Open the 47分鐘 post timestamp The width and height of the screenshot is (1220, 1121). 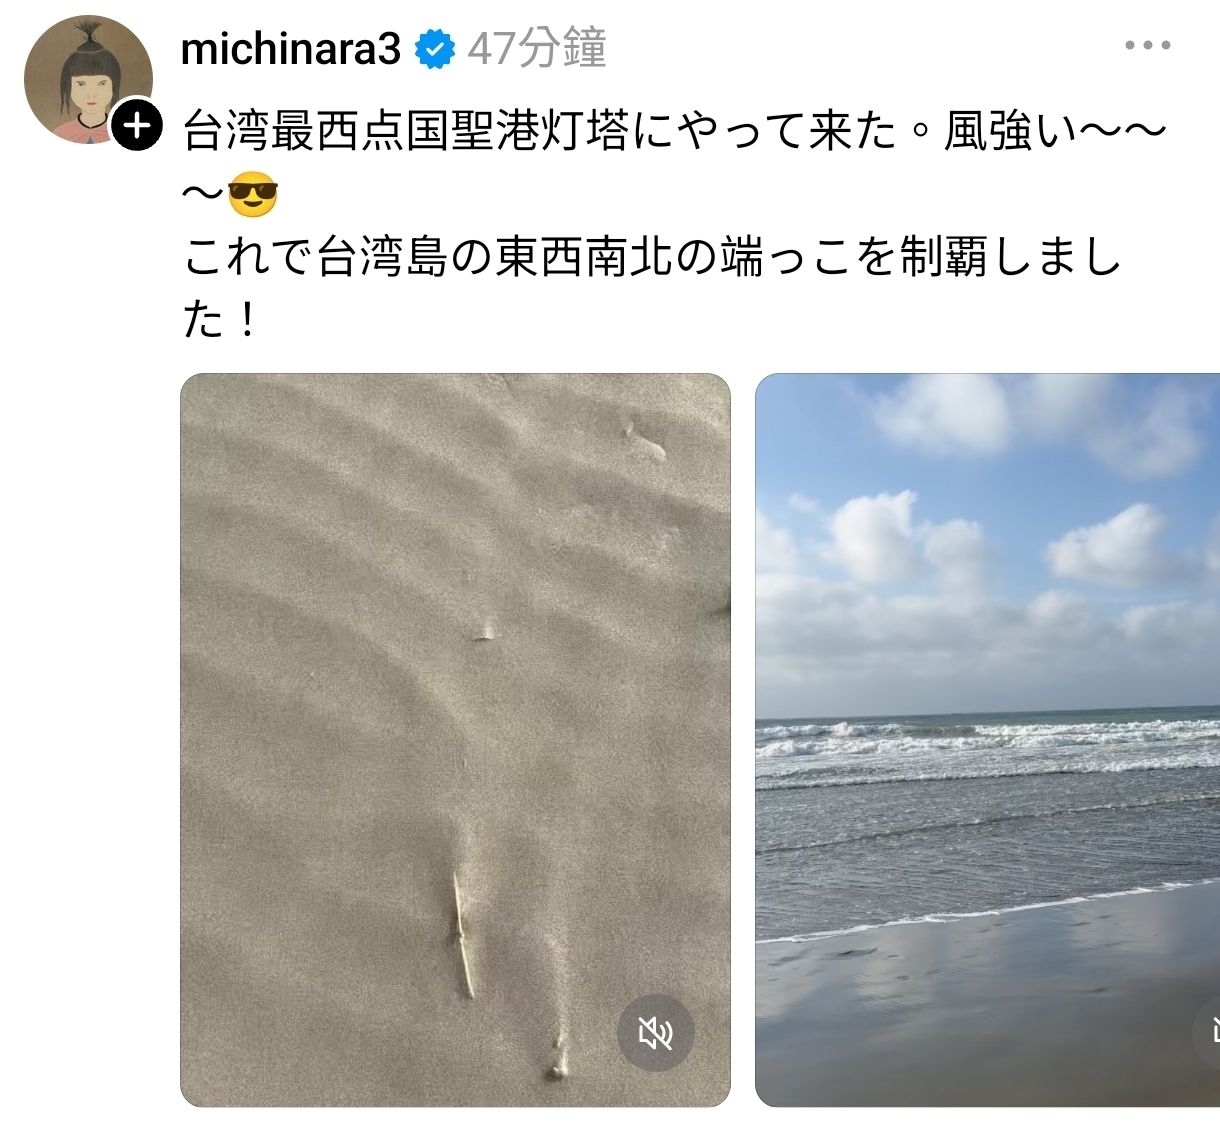click(537, 48)
